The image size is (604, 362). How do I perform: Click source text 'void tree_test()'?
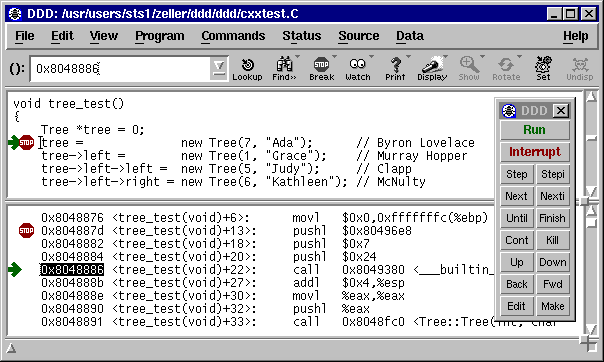click(x=69, y=104)
